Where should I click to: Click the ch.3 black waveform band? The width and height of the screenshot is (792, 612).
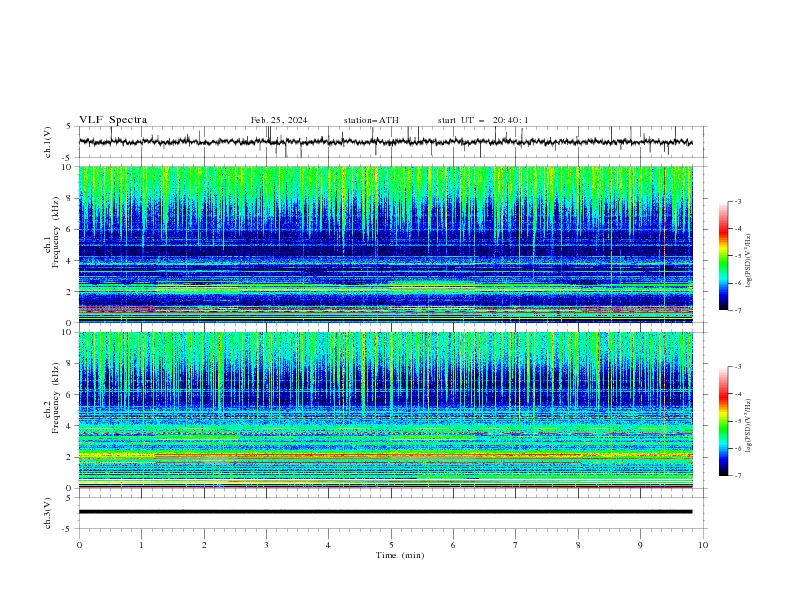coord(385,512)
